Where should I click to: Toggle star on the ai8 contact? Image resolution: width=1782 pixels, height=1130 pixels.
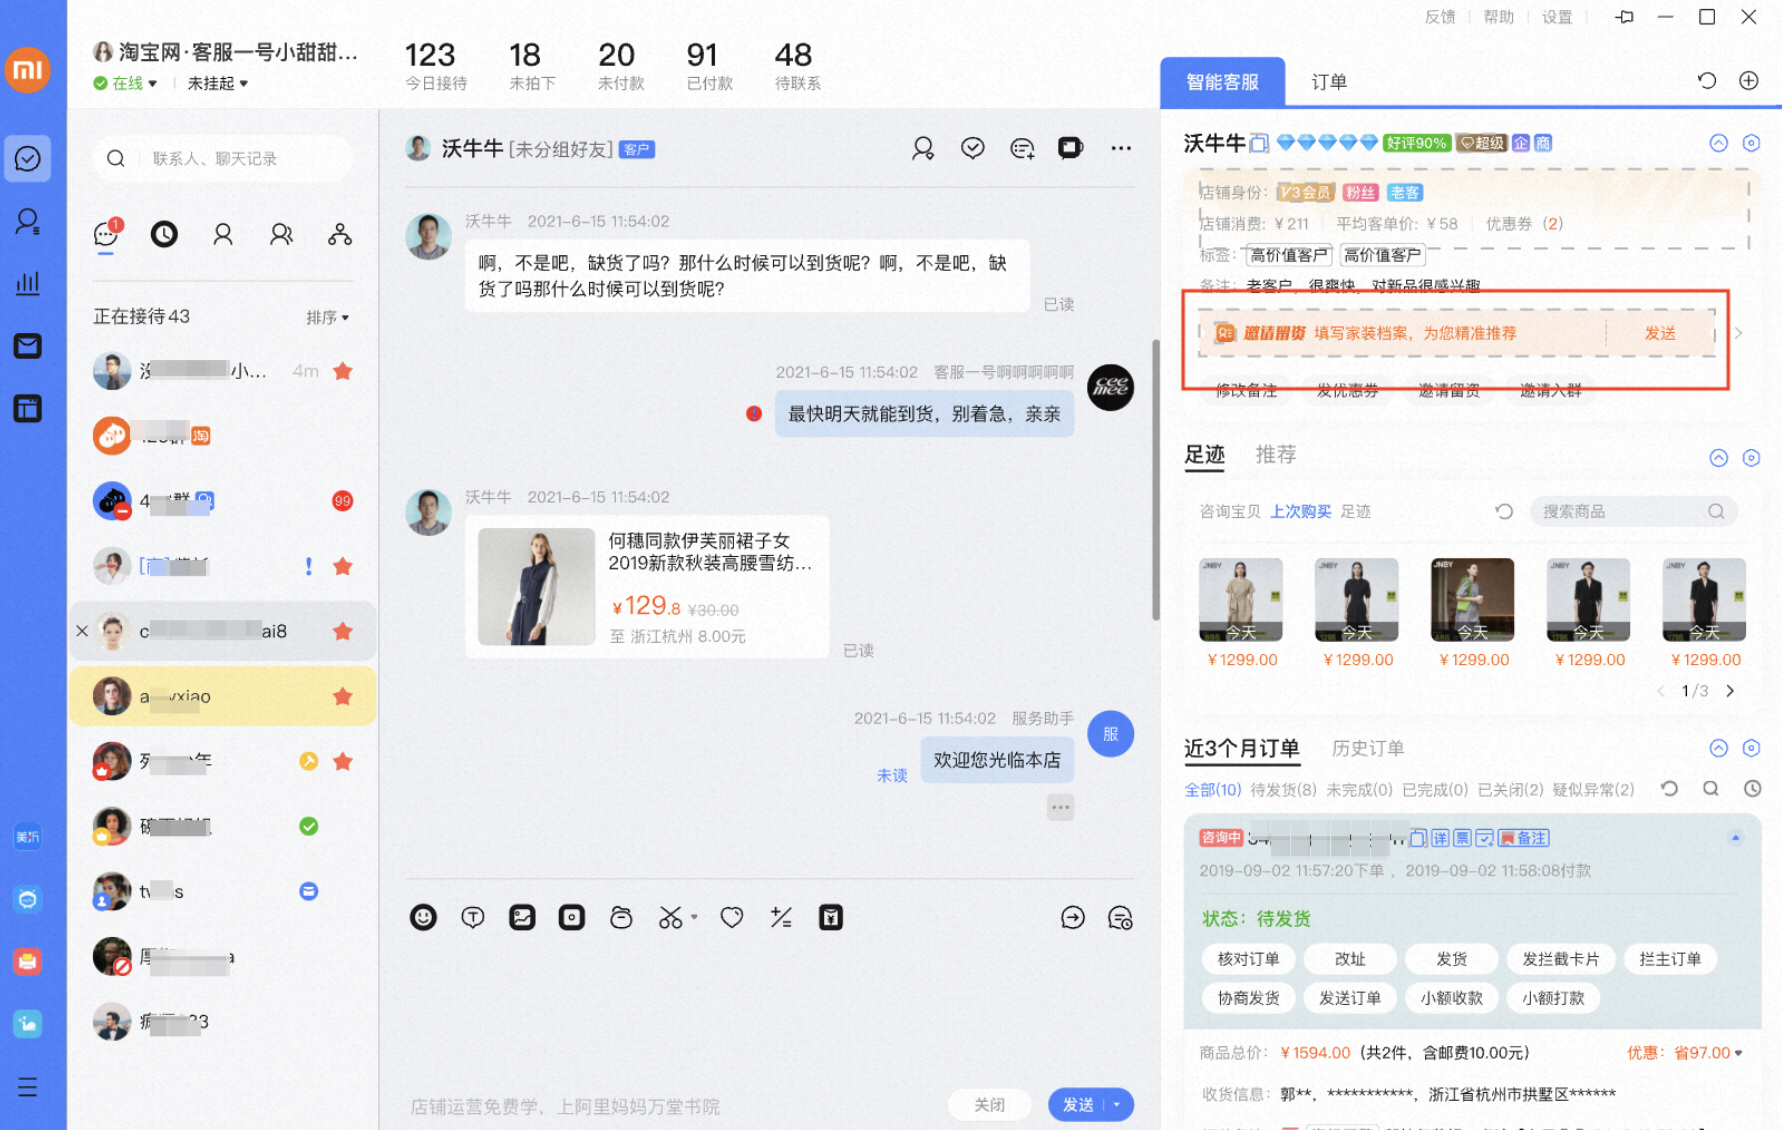(343, 631)
